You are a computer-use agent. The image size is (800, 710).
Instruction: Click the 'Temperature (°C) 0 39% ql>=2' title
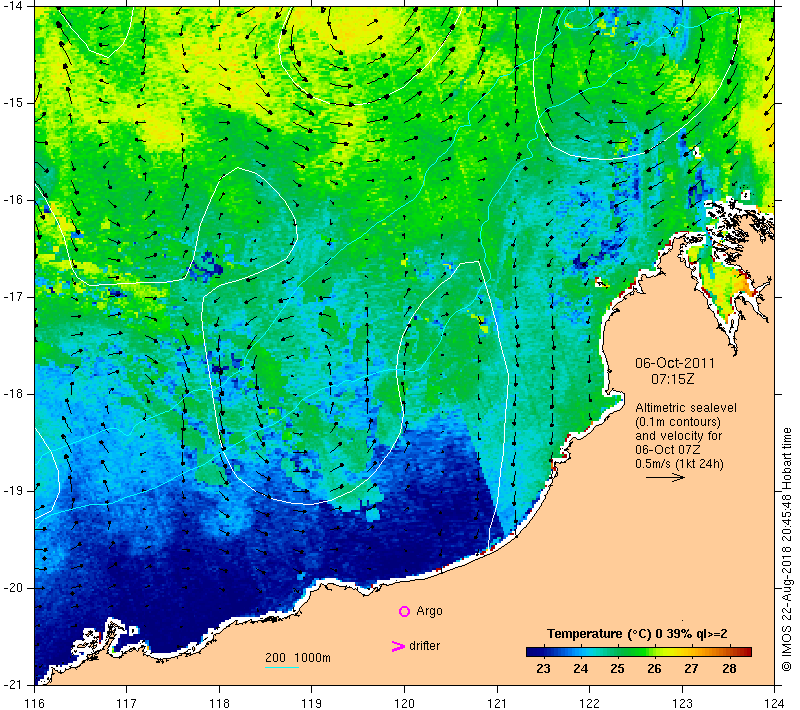pos(637,634)
